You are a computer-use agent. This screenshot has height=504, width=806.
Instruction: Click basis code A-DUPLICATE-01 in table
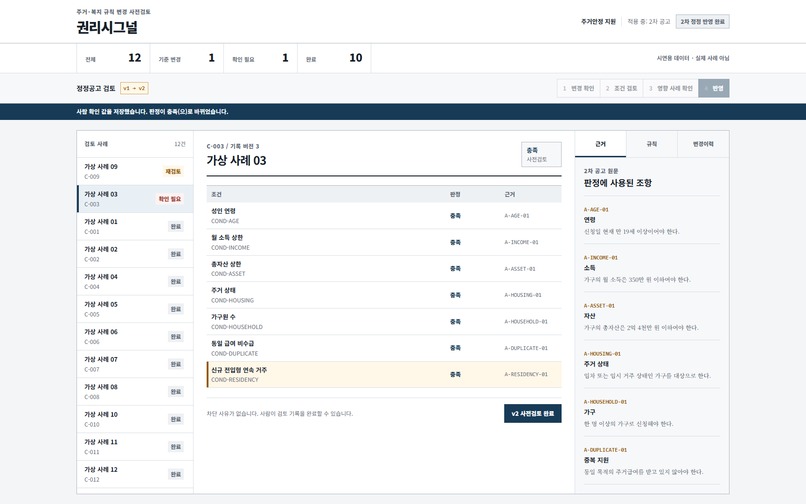coord(526,348)
